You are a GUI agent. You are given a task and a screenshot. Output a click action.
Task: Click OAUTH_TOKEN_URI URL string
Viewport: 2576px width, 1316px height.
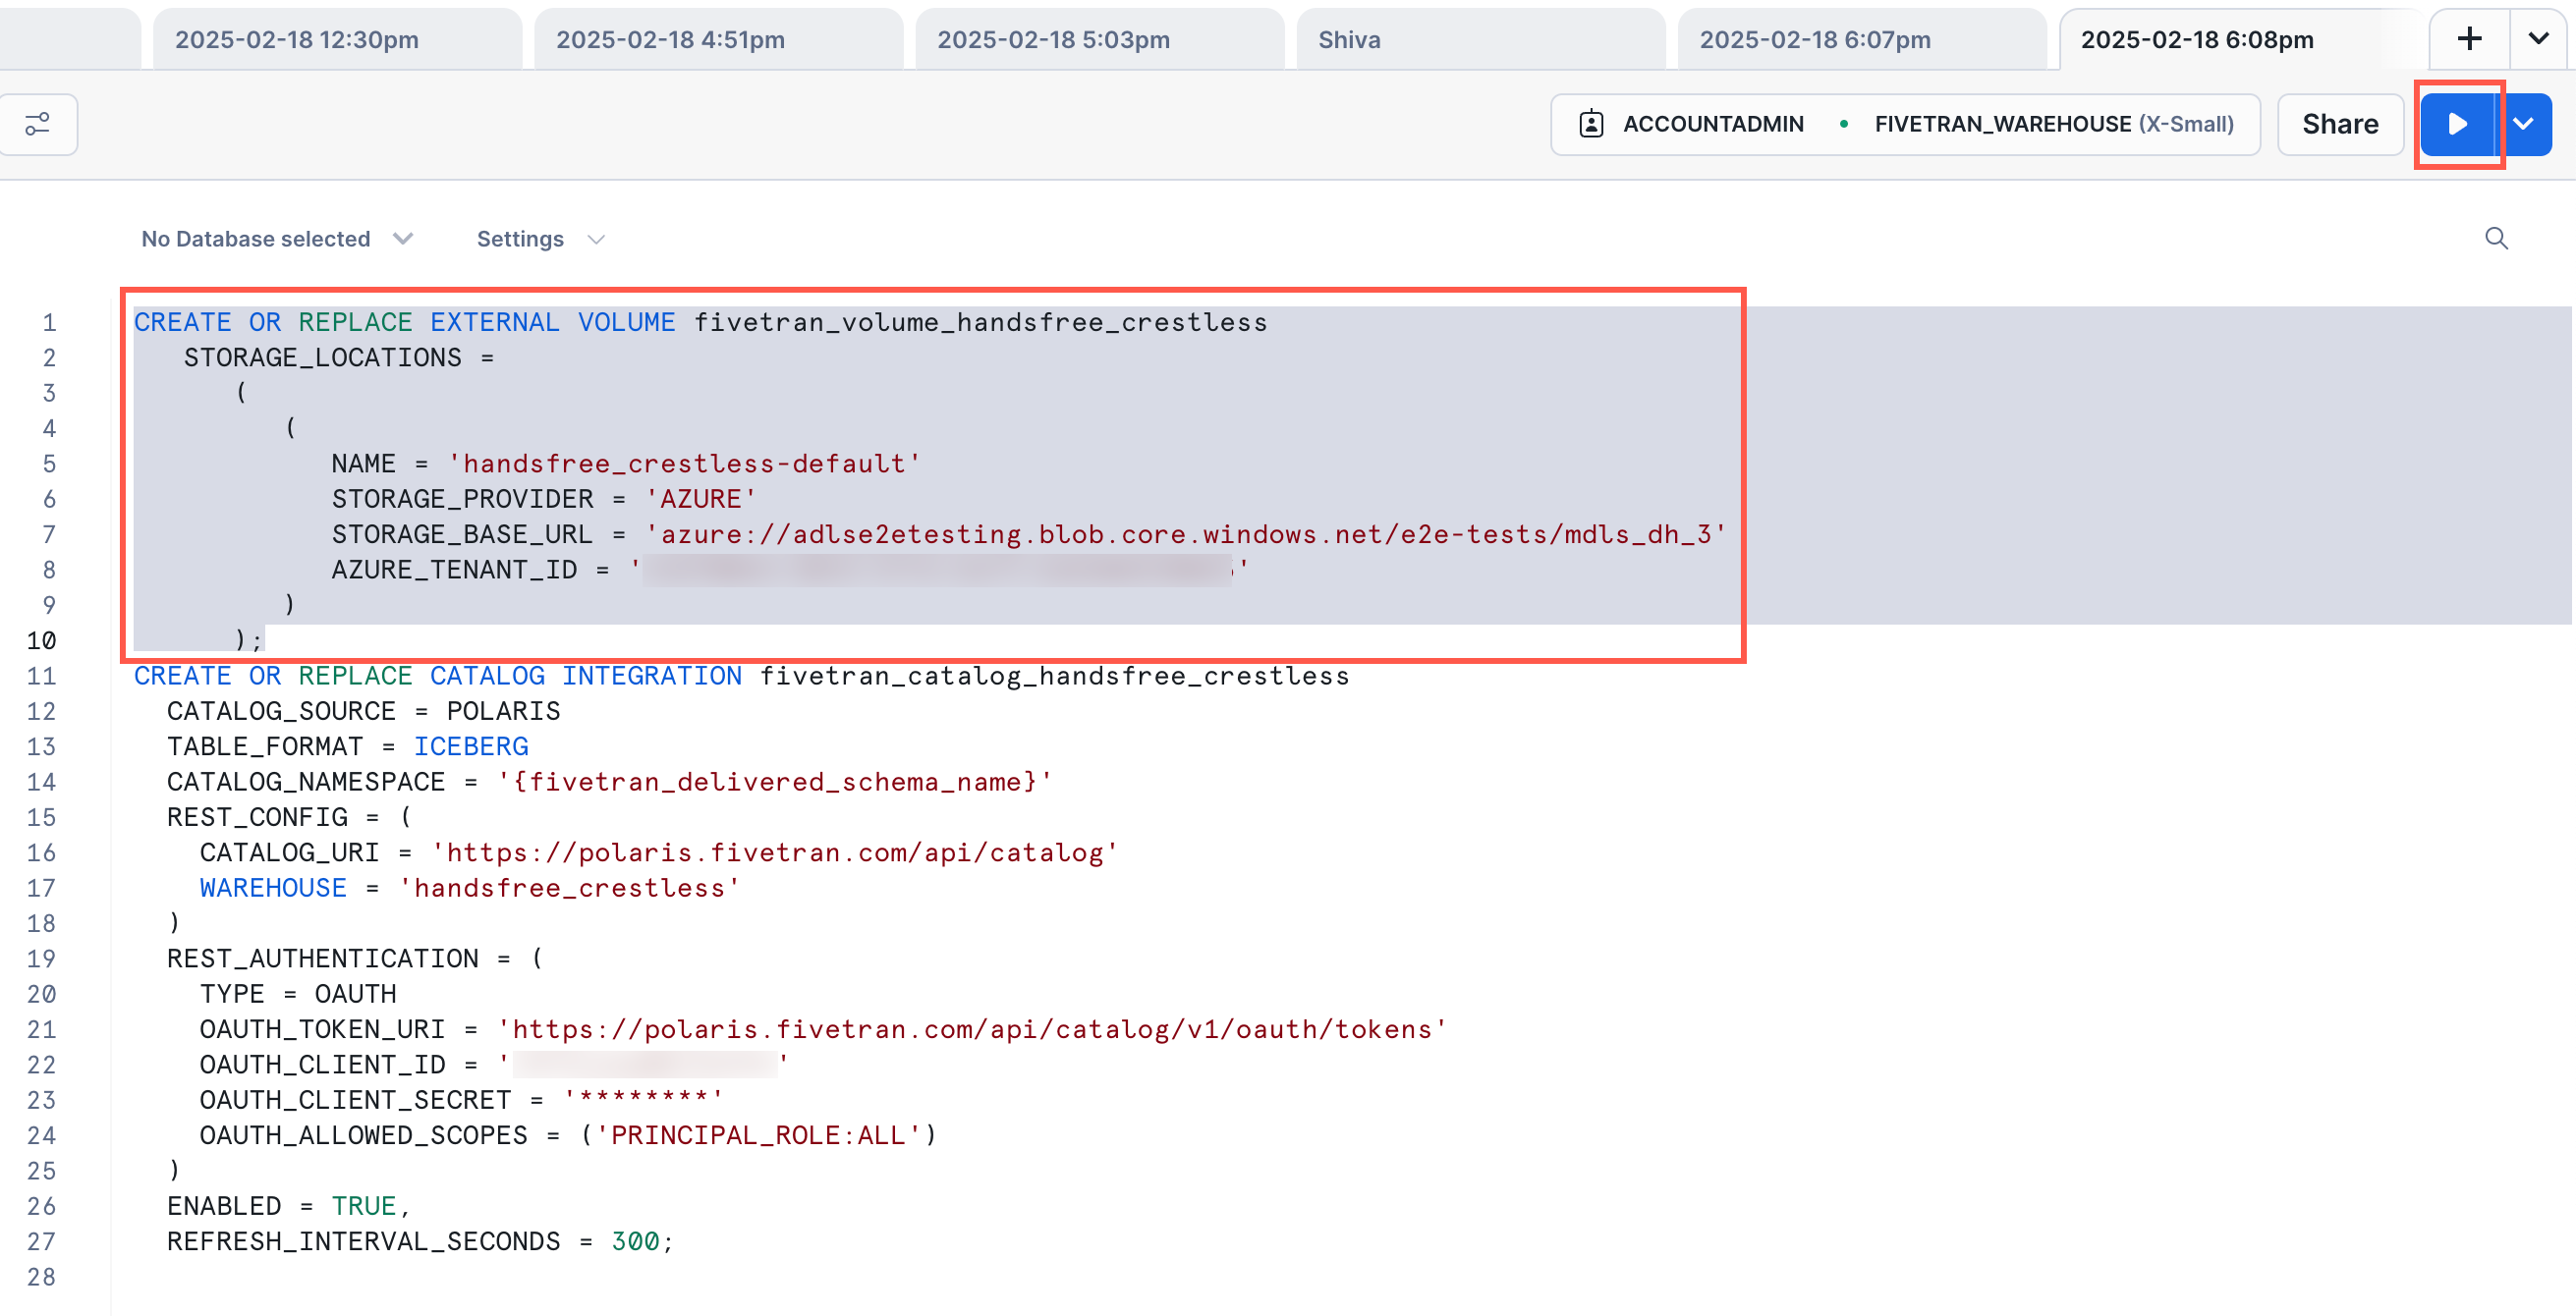pyautogui.click(x=971, y=1029)
